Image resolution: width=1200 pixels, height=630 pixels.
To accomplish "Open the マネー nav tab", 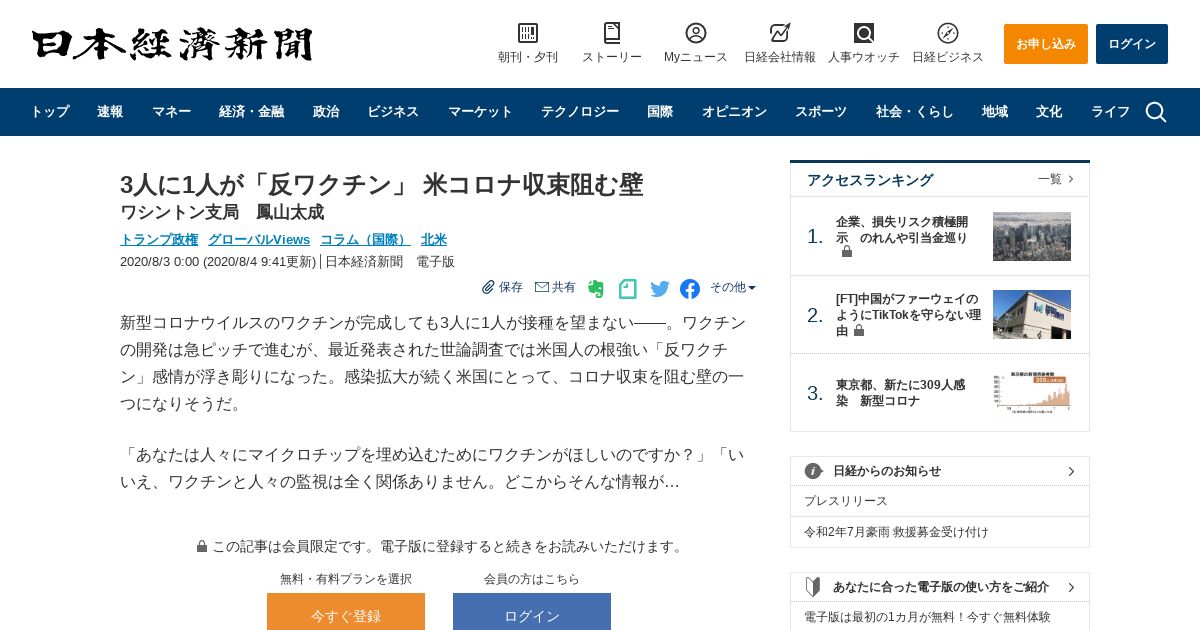I will coord(171,112).
